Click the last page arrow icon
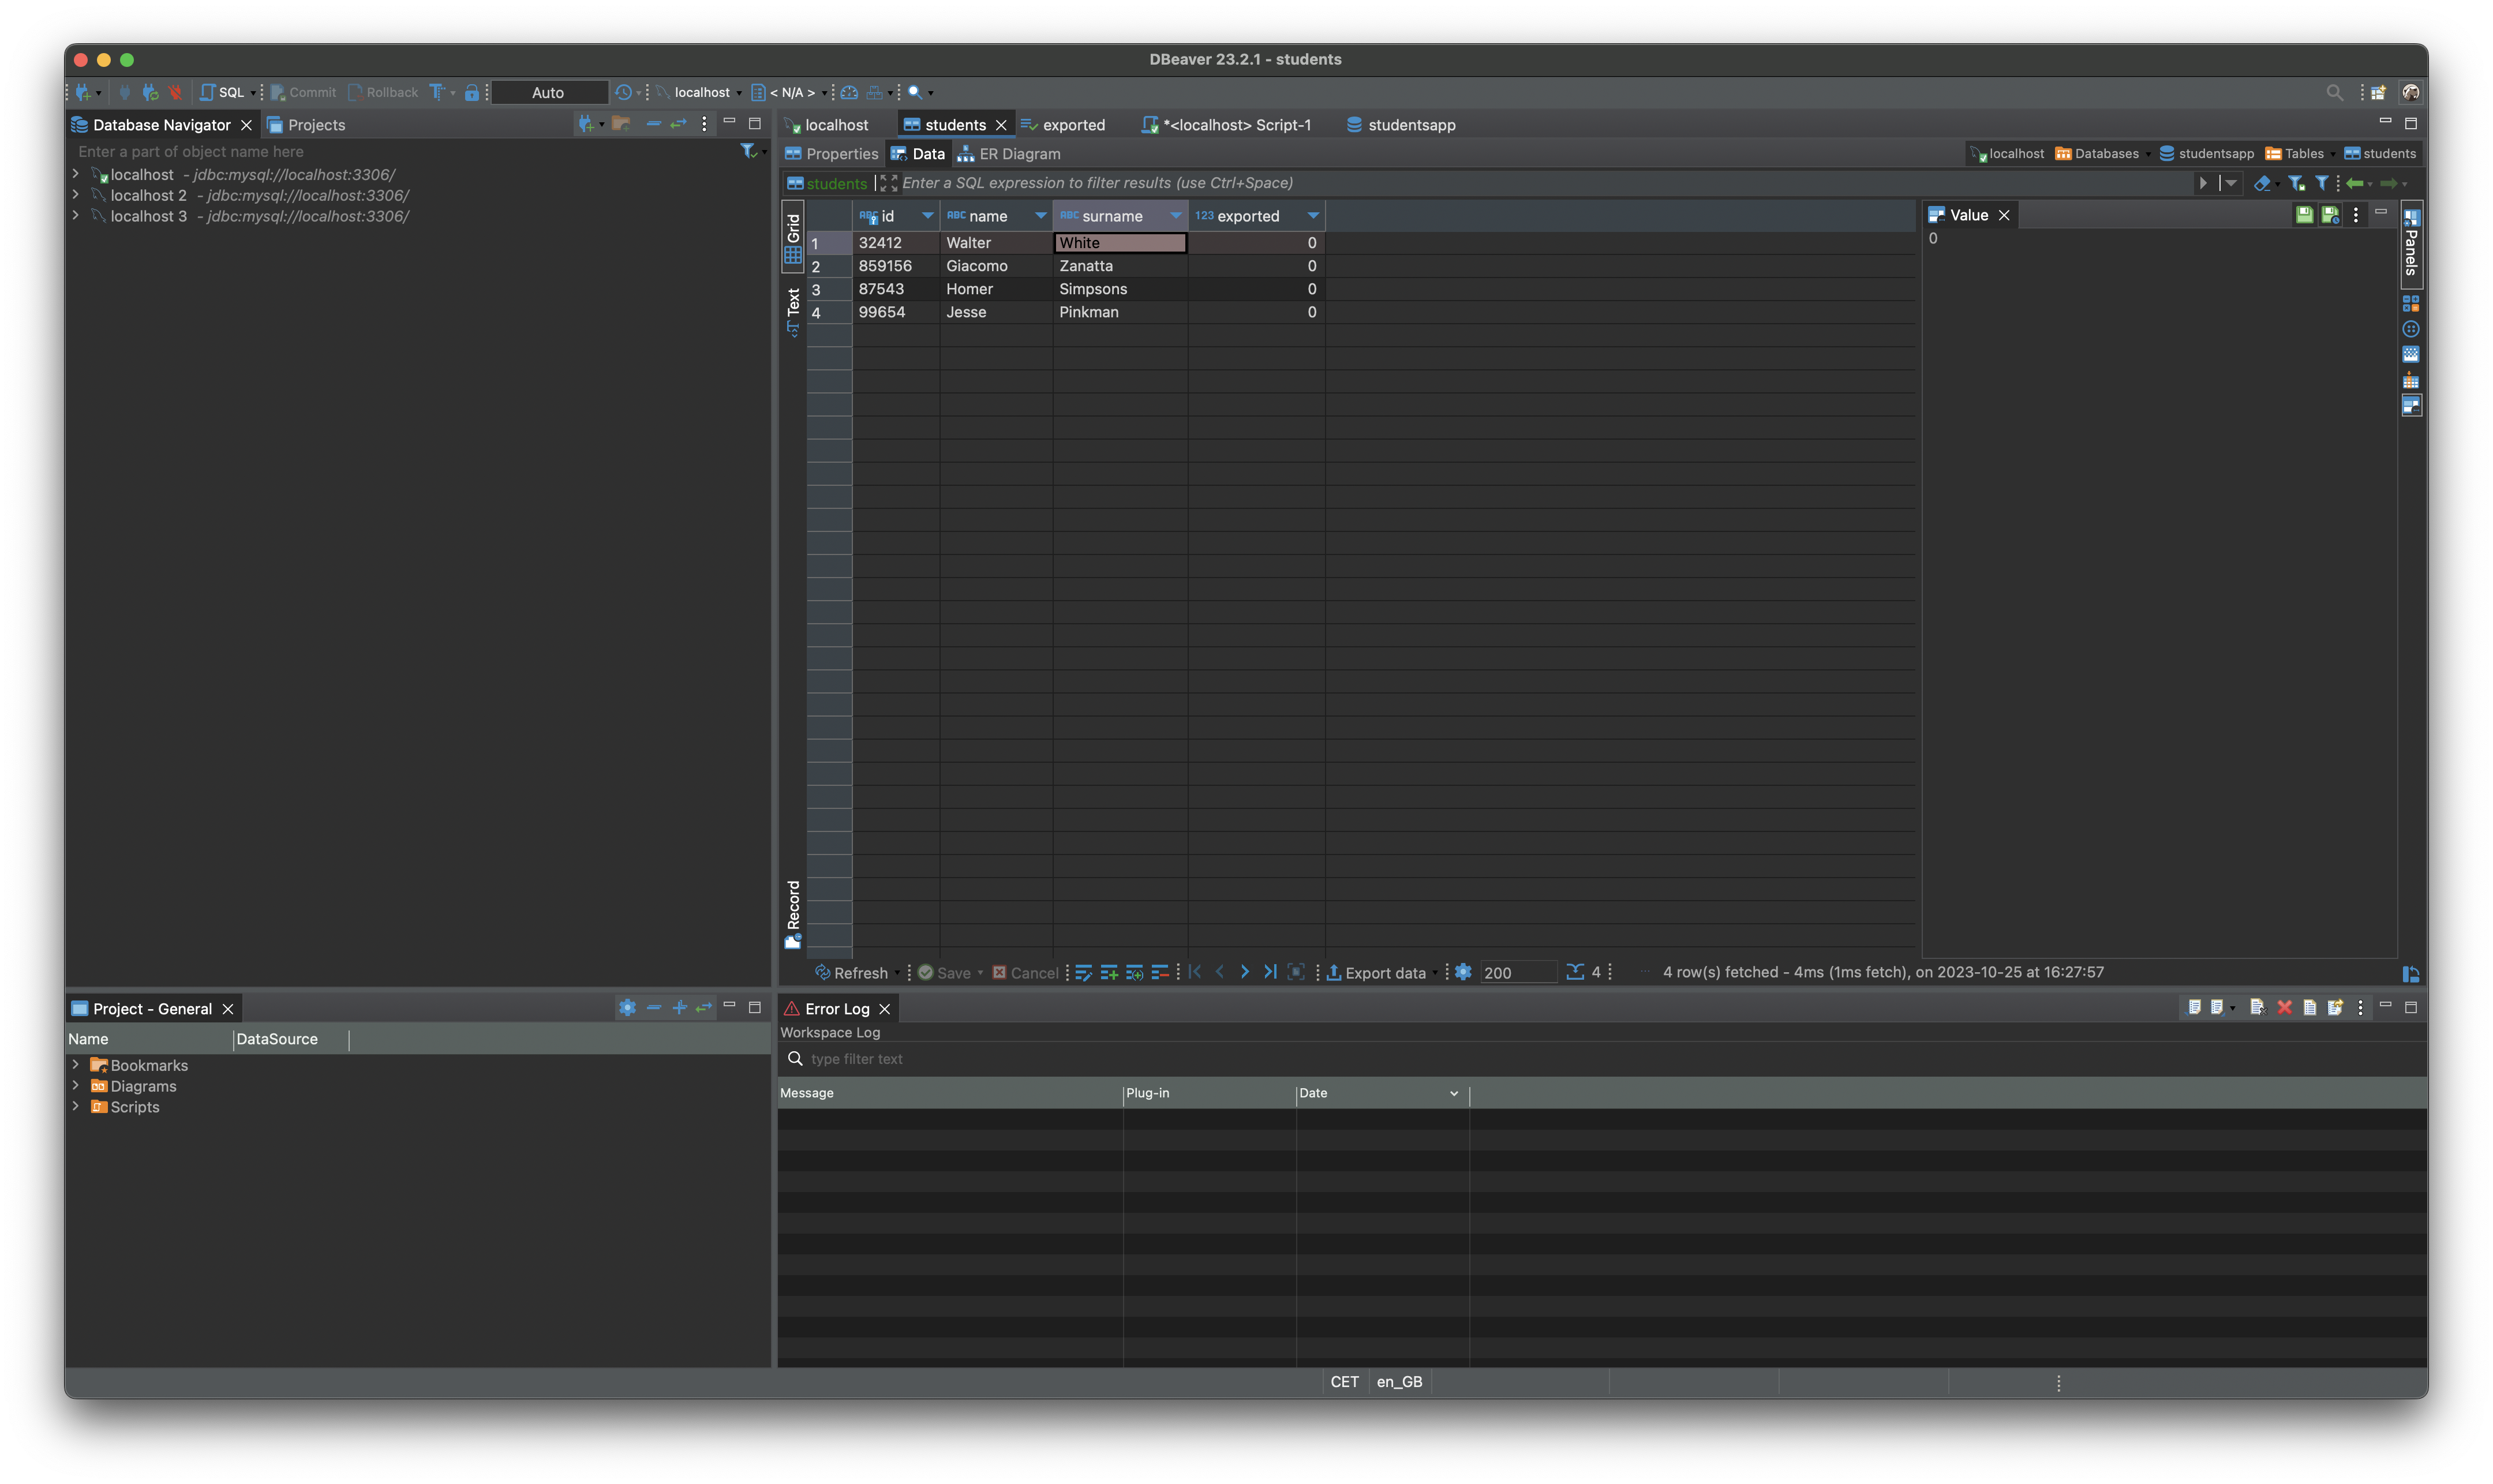 coord(1270,972)
